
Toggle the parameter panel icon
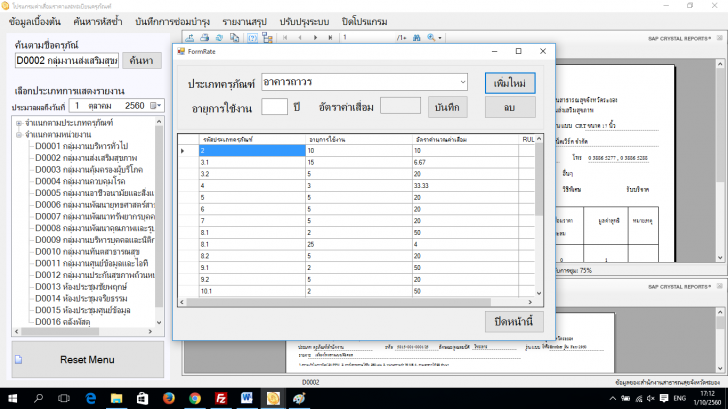tap(252, 38)
